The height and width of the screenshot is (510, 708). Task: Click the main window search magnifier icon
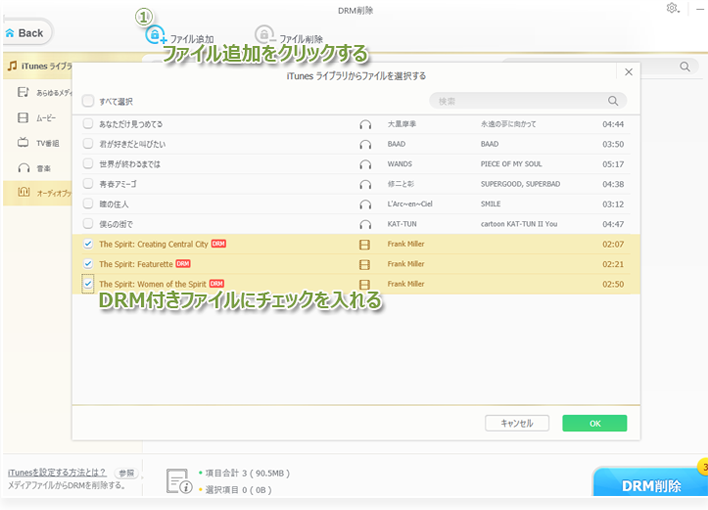click(x=686, y=67)
